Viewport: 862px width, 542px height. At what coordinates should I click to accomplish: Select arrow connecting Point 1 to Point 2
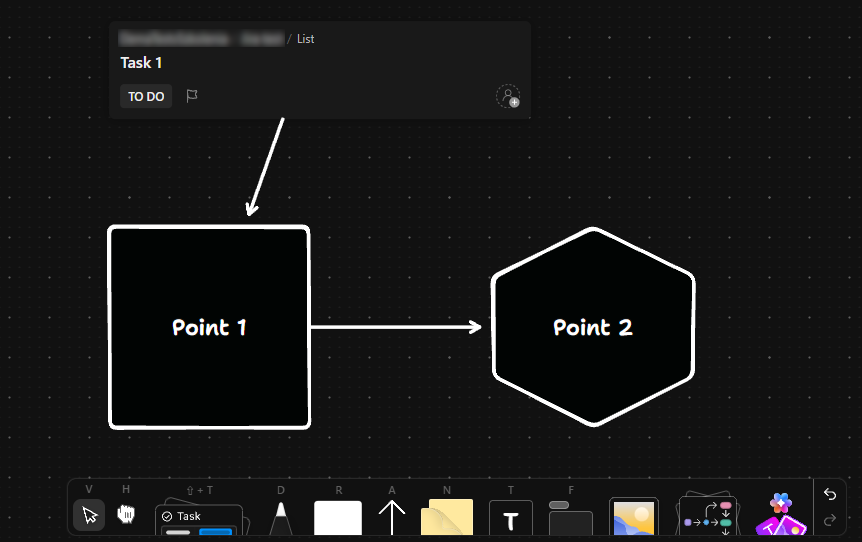[x=396, y=327]
